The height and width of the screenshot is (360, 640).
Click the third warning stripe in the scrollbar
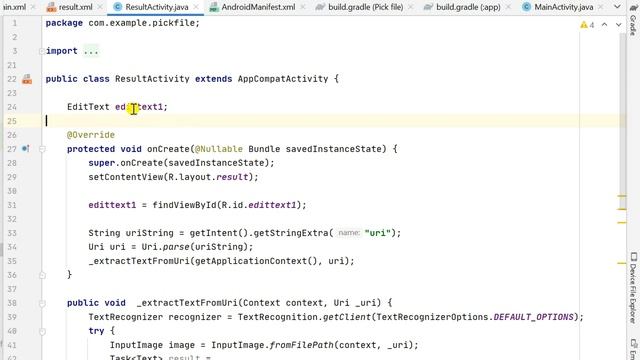point(622,222)
